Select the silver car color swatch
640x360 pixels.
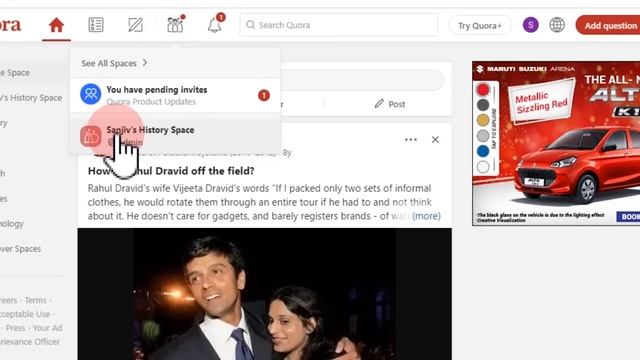coord(483,136)
